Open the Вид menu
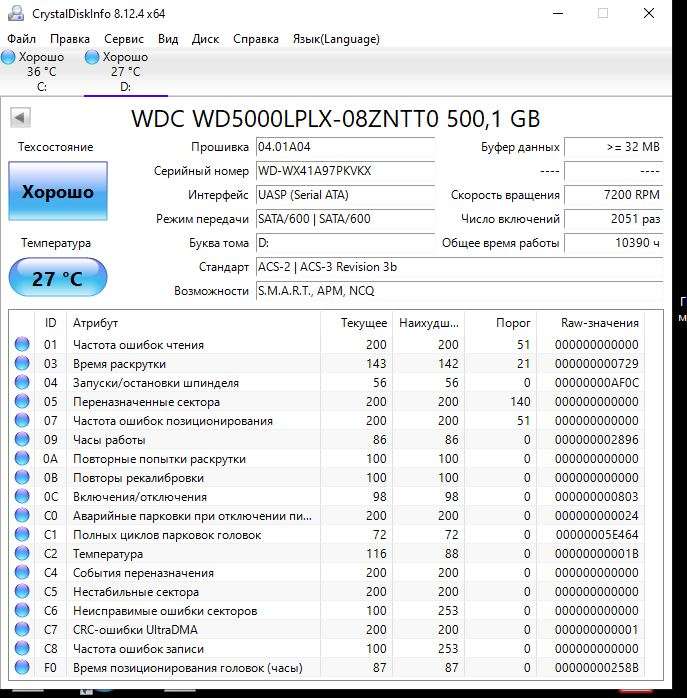Image resolution: width=687 pixels, height=698 pixels. point(168,39)
